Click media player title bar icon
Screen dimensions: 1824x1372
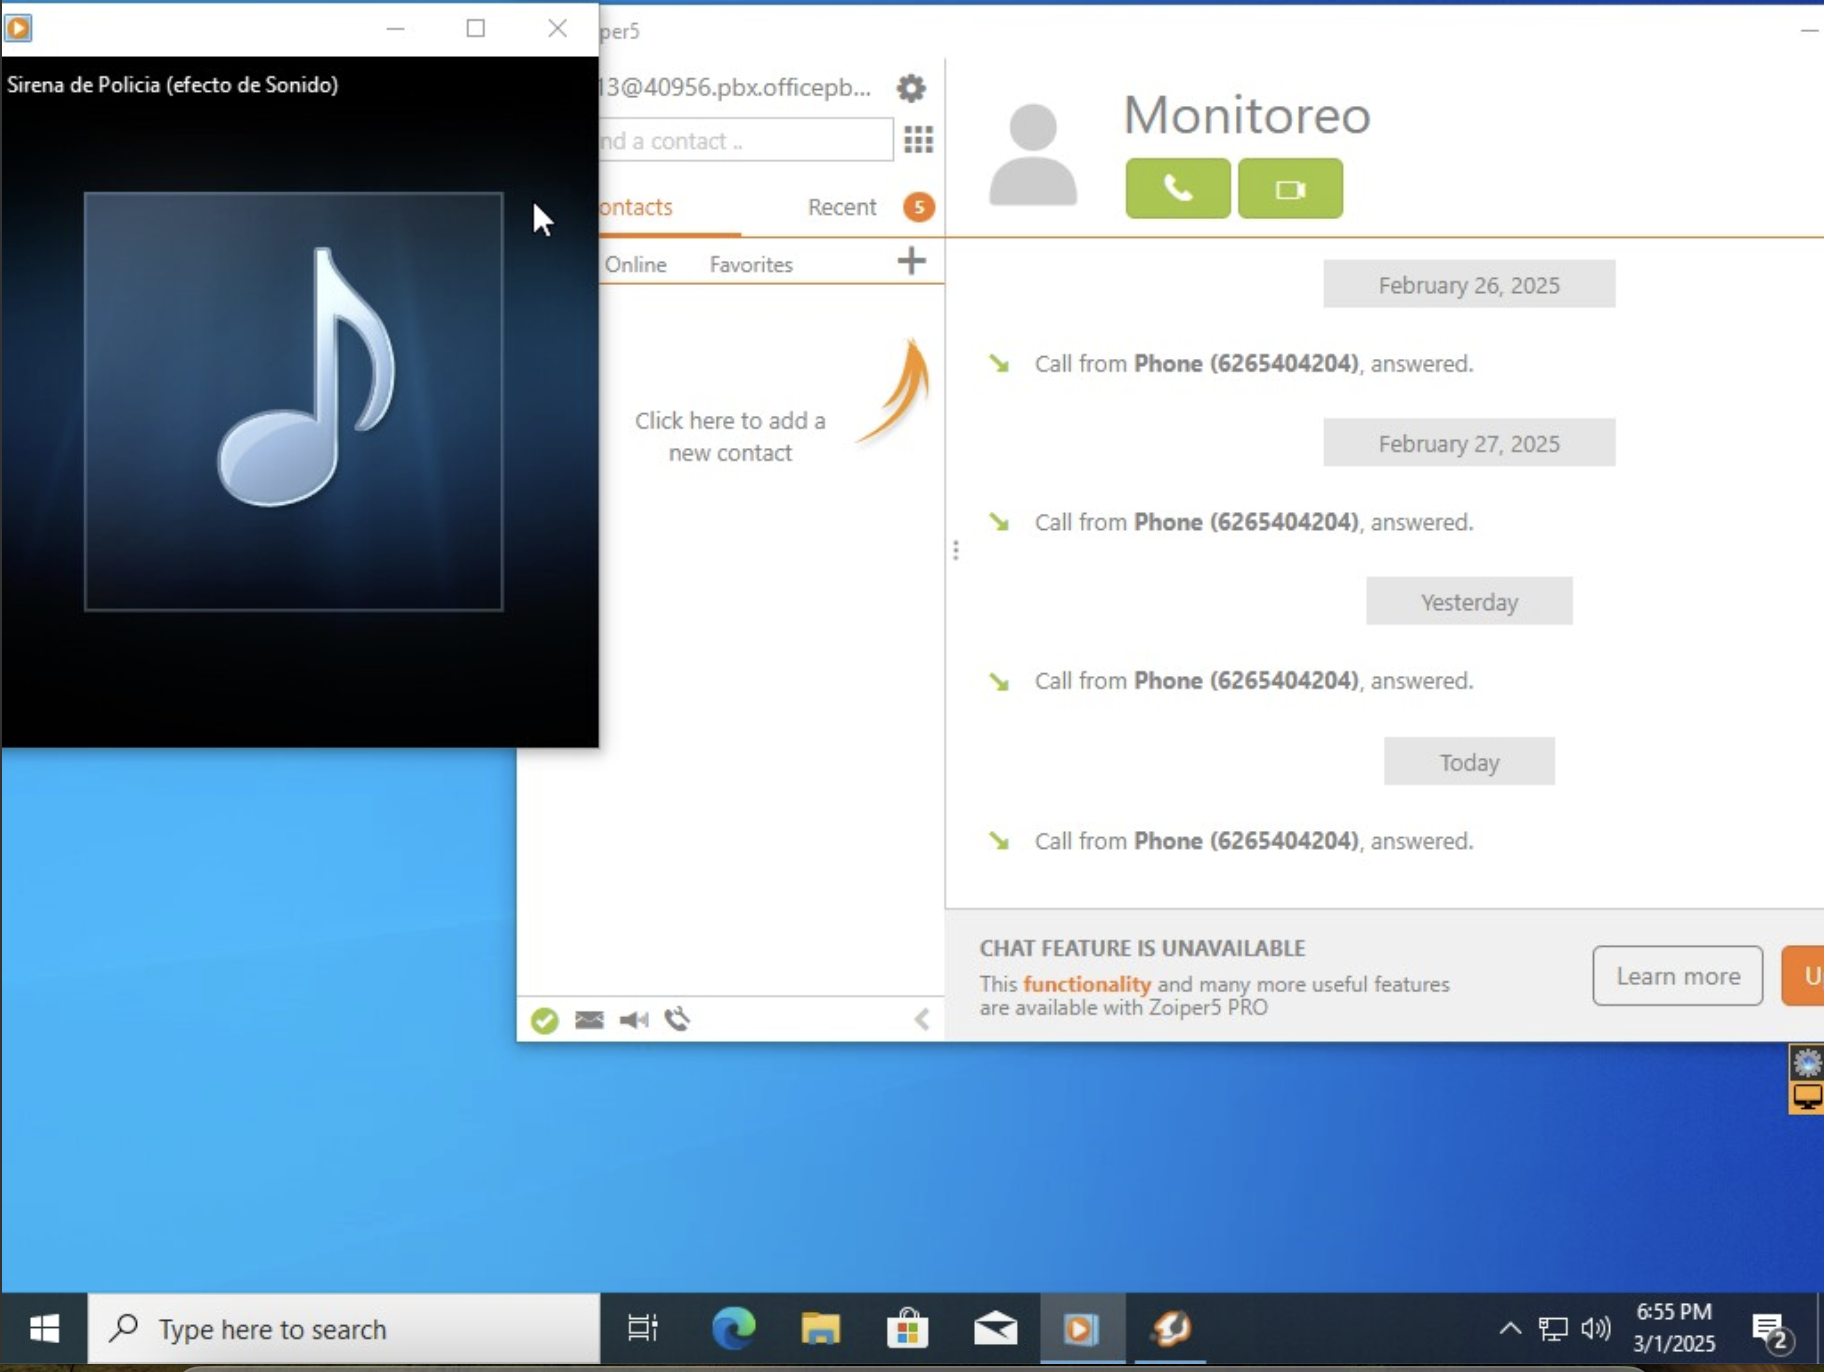(x=18, y=28)
